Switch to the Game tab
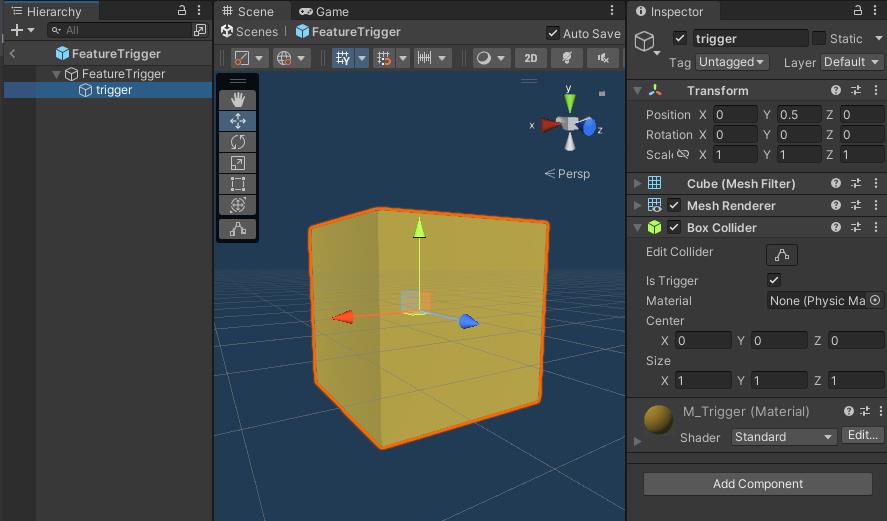Image resolution: width=887 pixels, height=521 pixels. pos(324,11)
